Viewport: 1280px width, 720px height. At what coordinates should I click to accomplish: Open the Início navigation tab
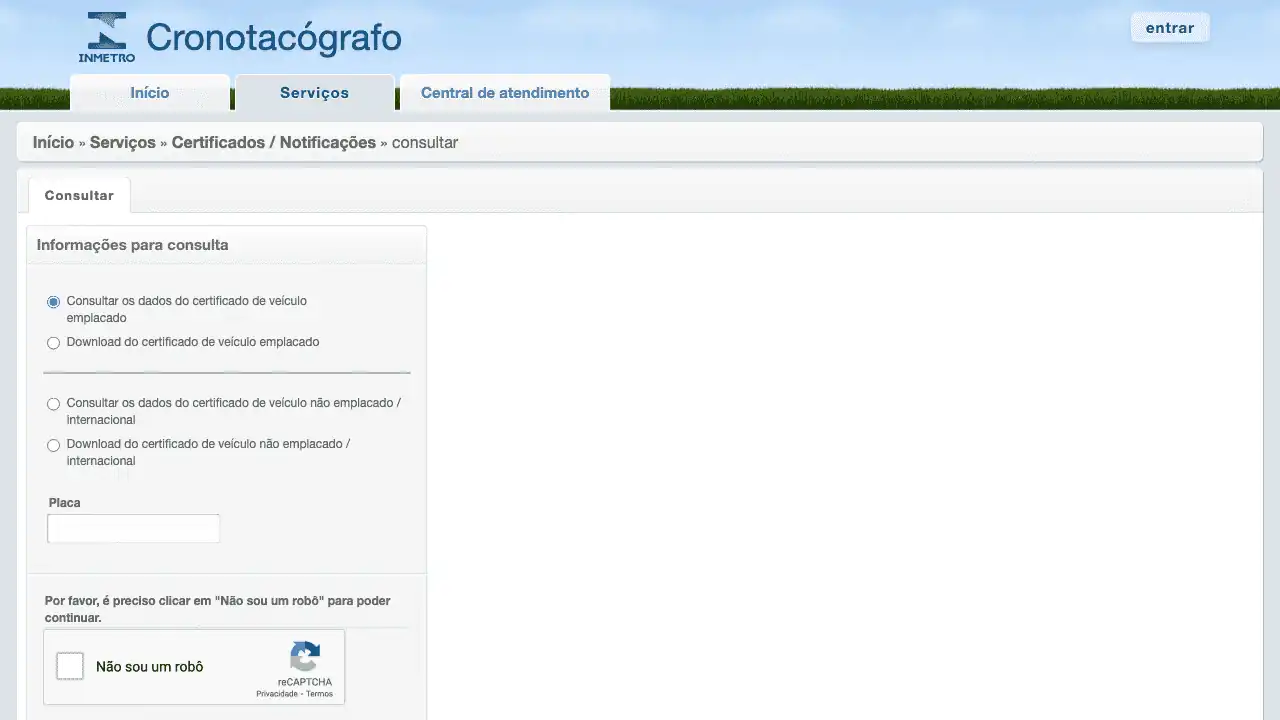[150, 93]
